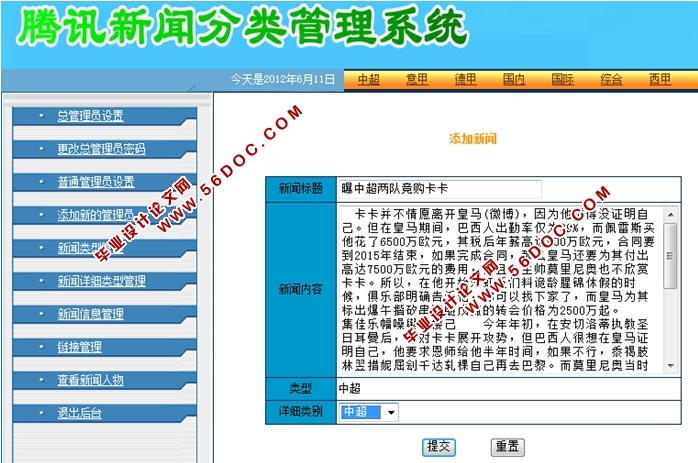Open the 中超 category tab
This screenshot has height=463, width=698.
[x=368, y=80]
